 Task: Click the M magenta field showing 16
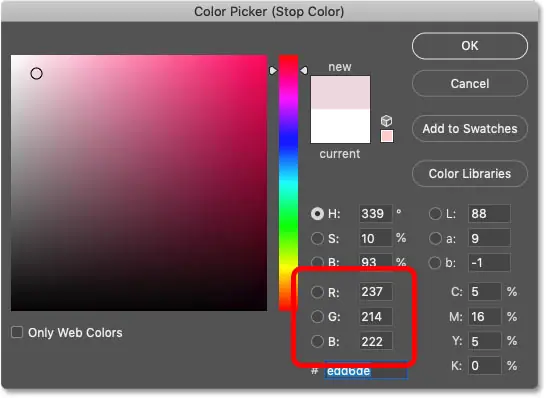(484, 317)
